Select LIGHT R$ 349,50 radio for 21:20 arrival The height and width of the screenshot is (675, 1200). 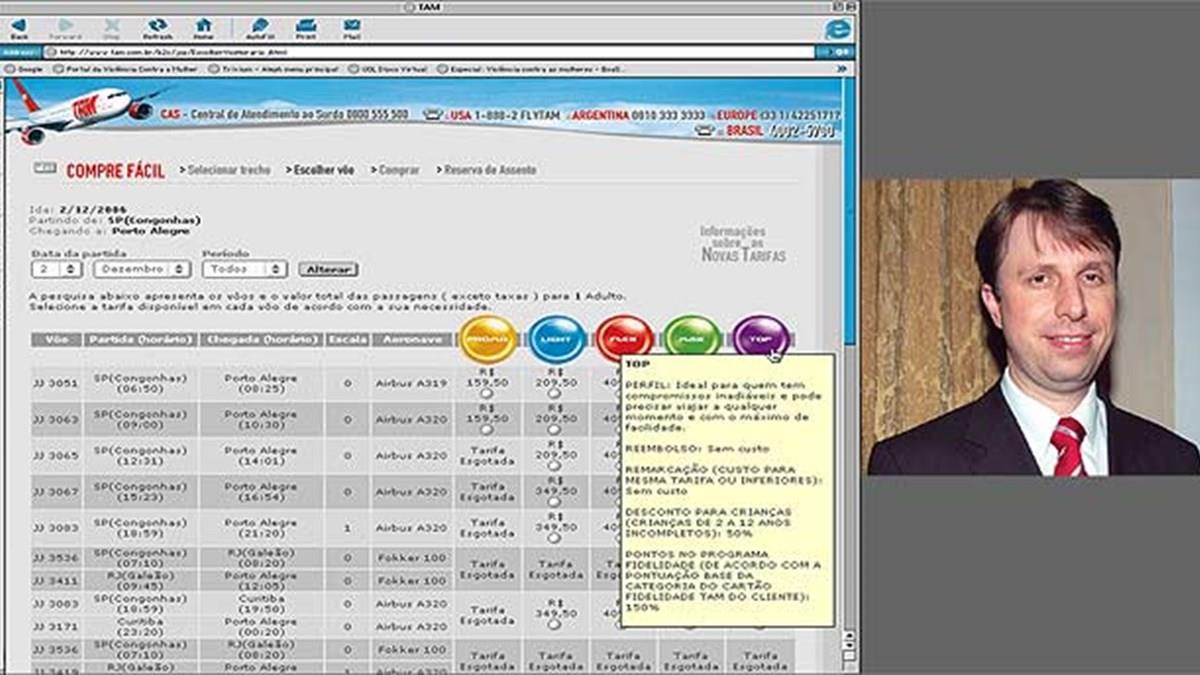tap(555, 538)
